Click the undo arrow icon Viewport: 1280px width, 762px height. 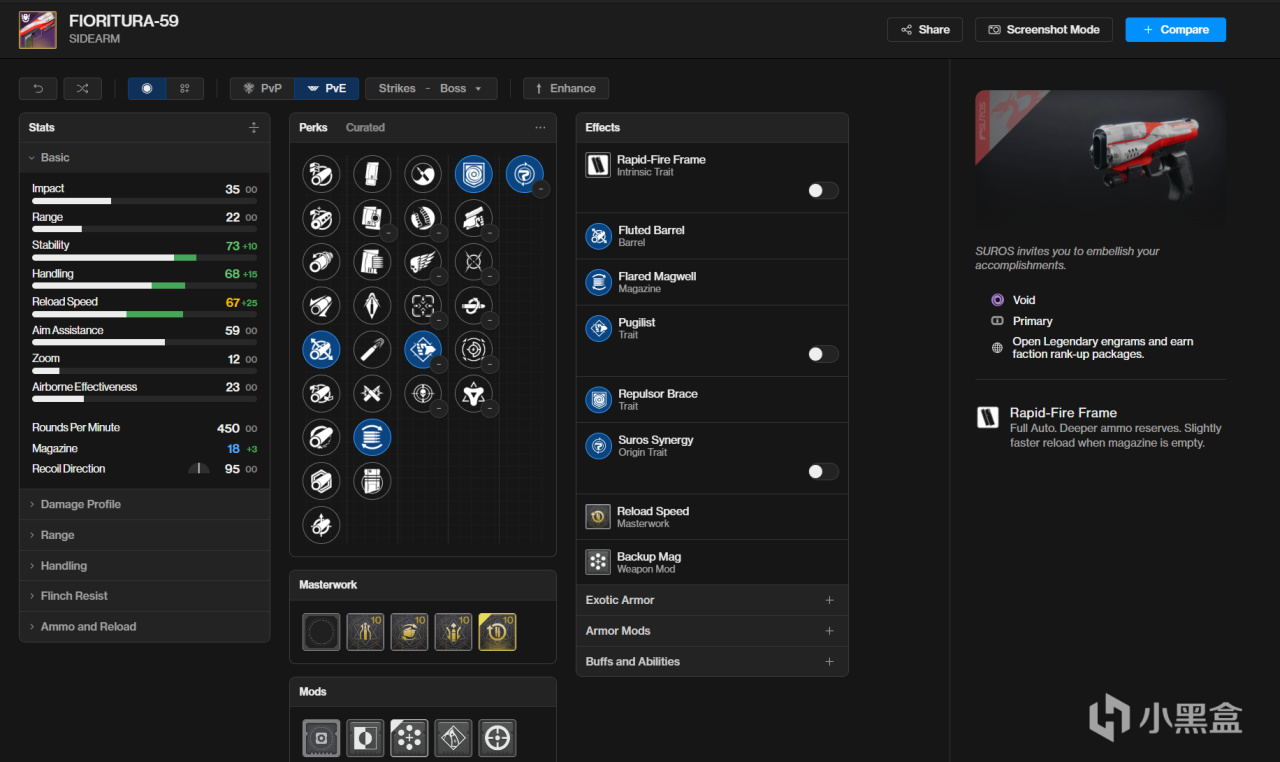[x=38, y=88]
